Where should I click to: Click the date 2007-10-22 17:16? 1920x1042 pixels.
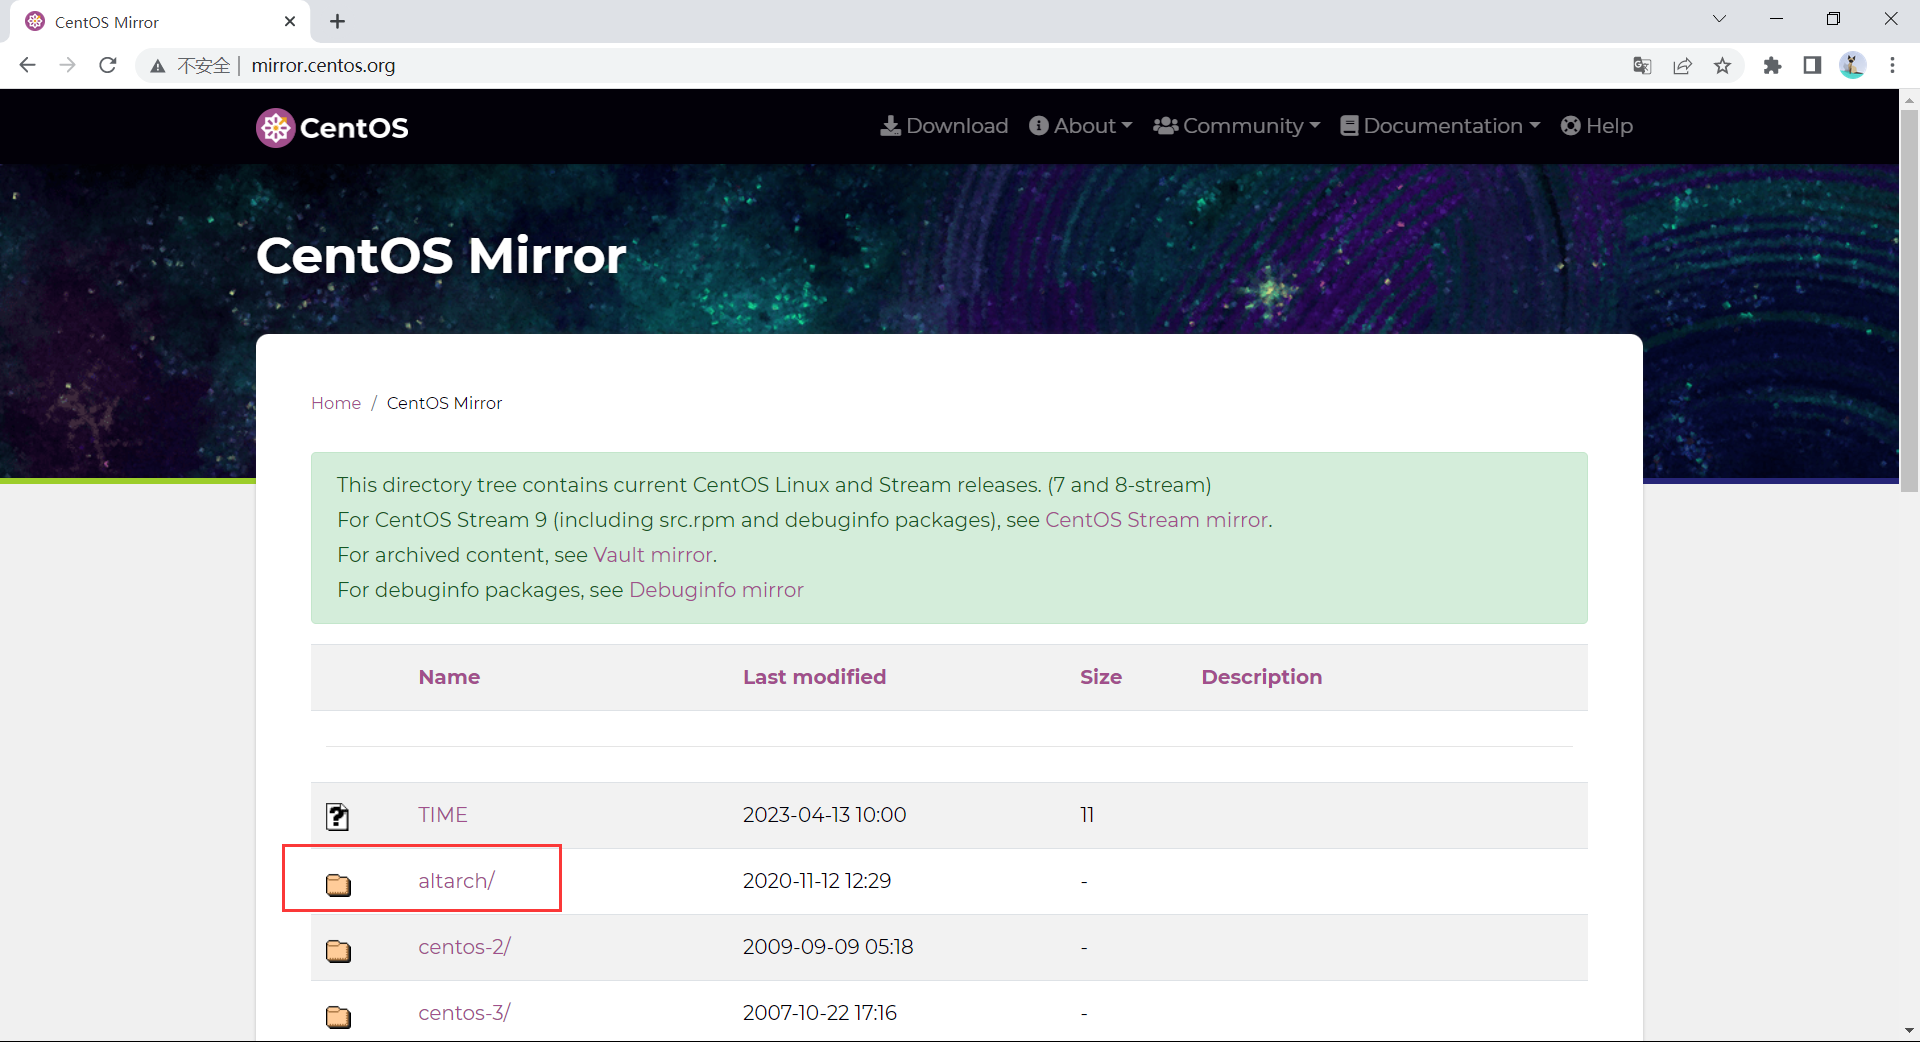point(820,1013)
